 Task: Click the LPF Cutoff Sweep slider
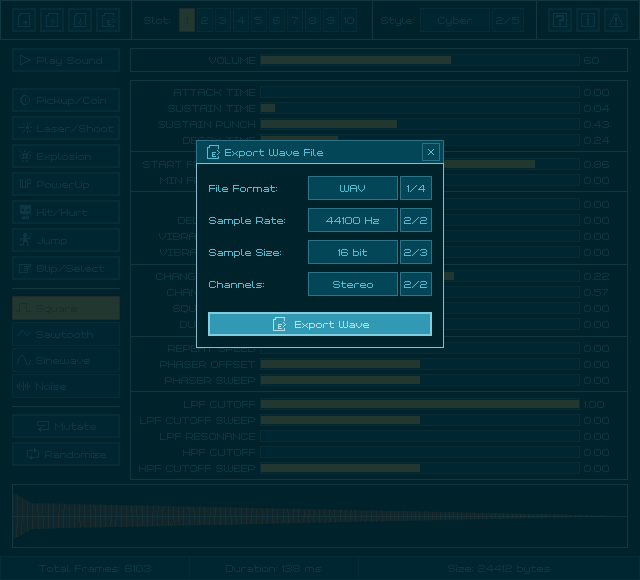[x=420, y=420]
